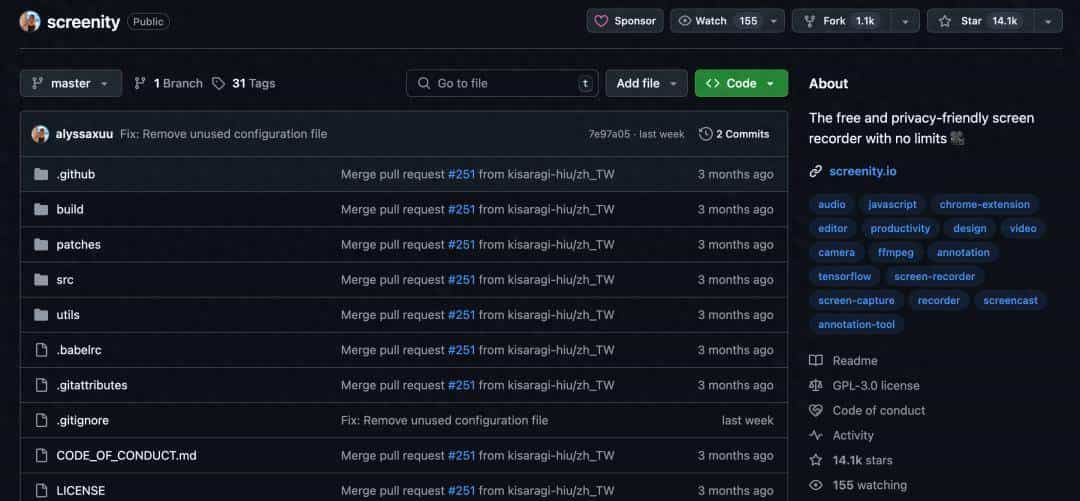This screenshot has width=1080, height=501.
Task: Open the .github folder
Action: point(75,174)
